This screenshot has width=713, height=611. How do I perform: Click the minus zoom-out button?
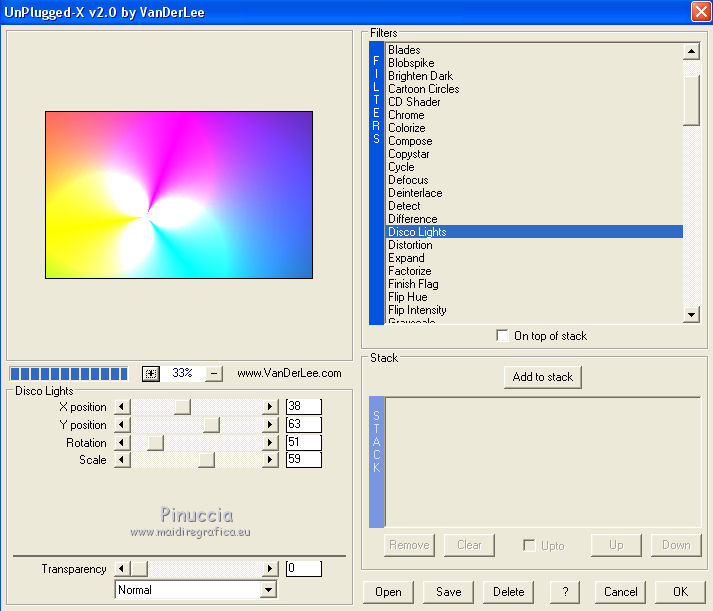214,374
